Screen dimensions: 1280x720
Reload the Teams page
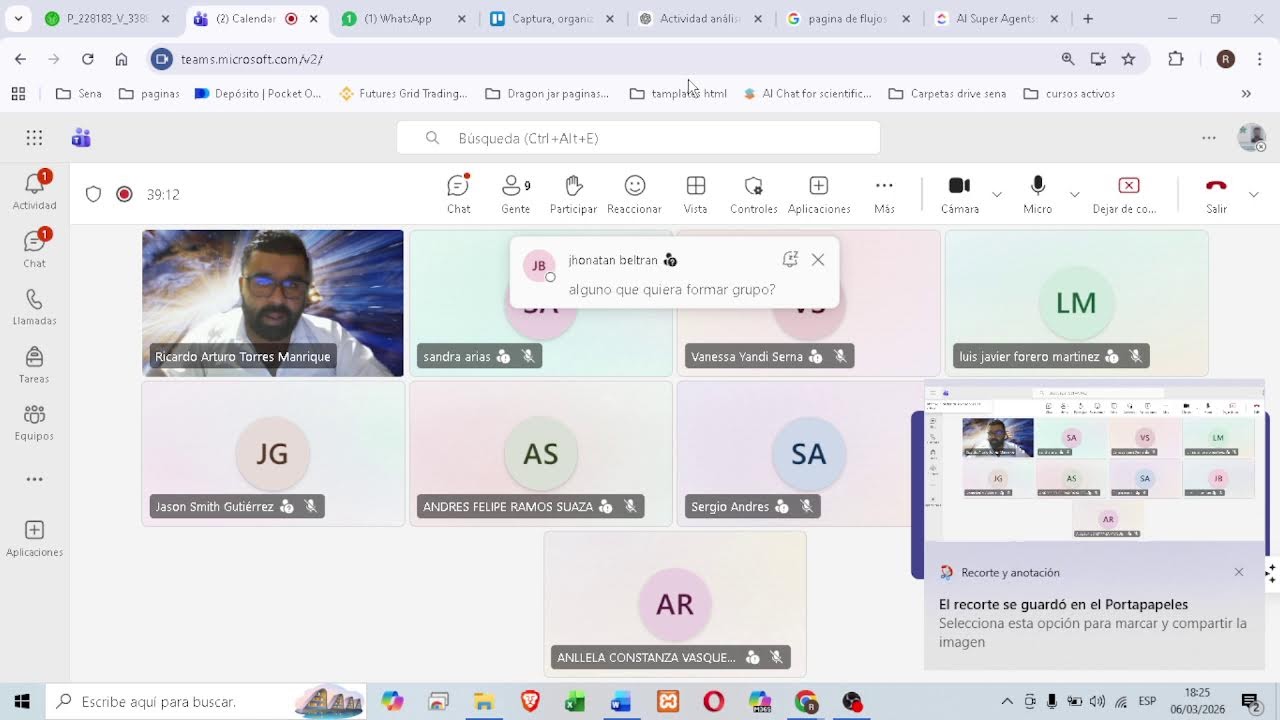click(x=87, y=59)
